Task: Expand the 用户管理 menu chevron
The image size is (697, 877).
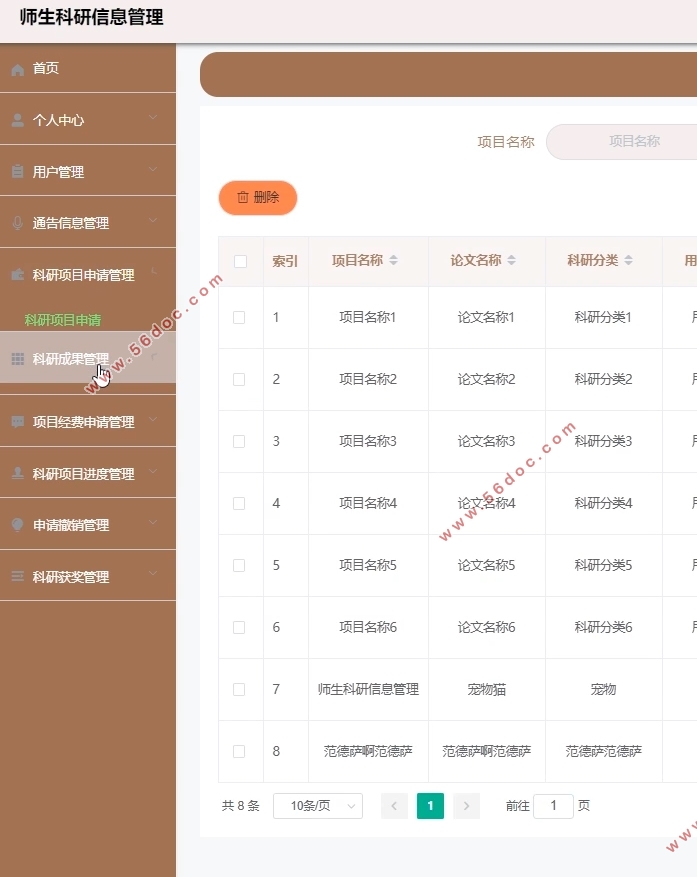Action: pos(153,169)
